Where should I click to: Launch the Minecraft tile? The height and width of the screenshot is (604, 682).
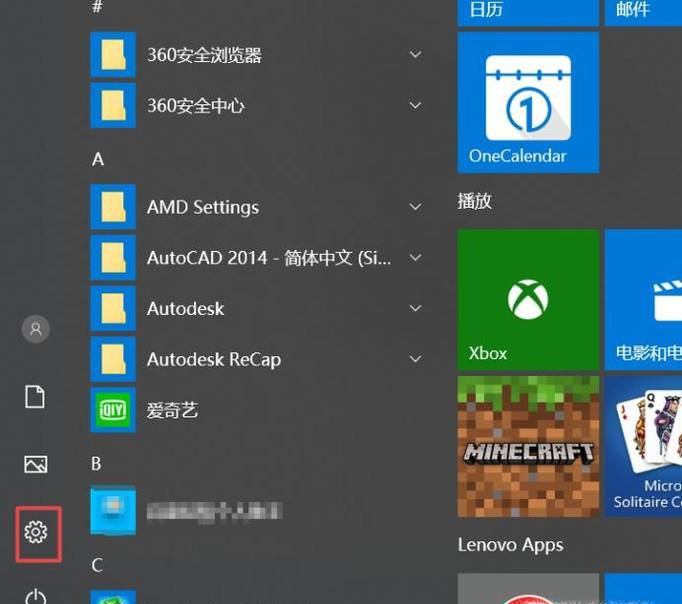528,446
